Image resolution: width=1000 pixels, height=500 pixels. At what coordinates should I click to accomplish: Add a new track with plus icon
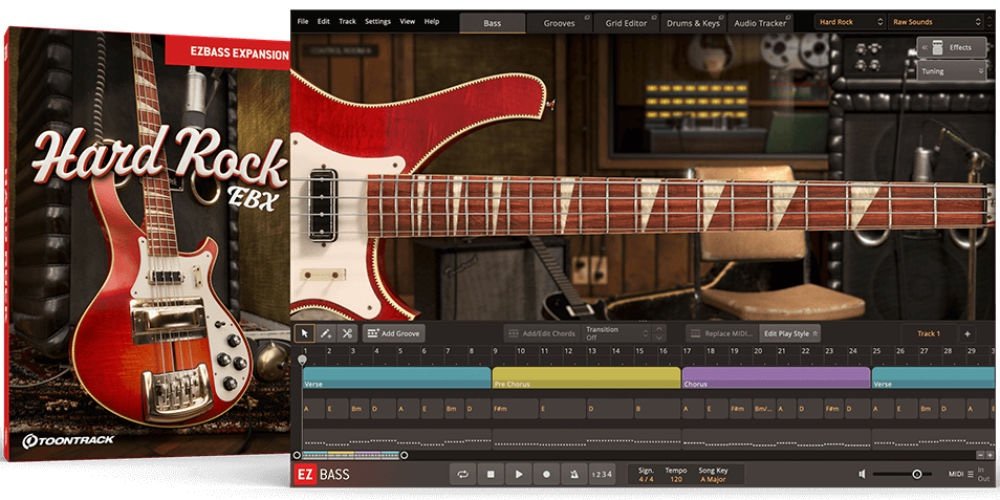click(x=967, y=333)
